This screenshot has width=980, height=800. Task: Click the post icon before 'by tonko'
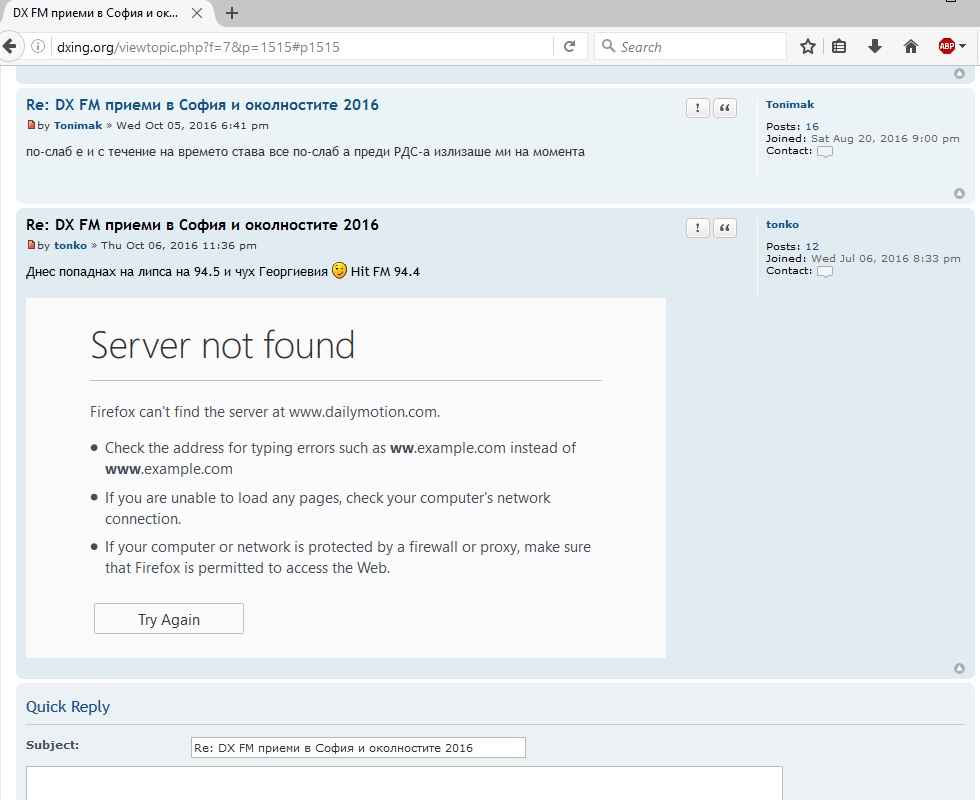31,245
